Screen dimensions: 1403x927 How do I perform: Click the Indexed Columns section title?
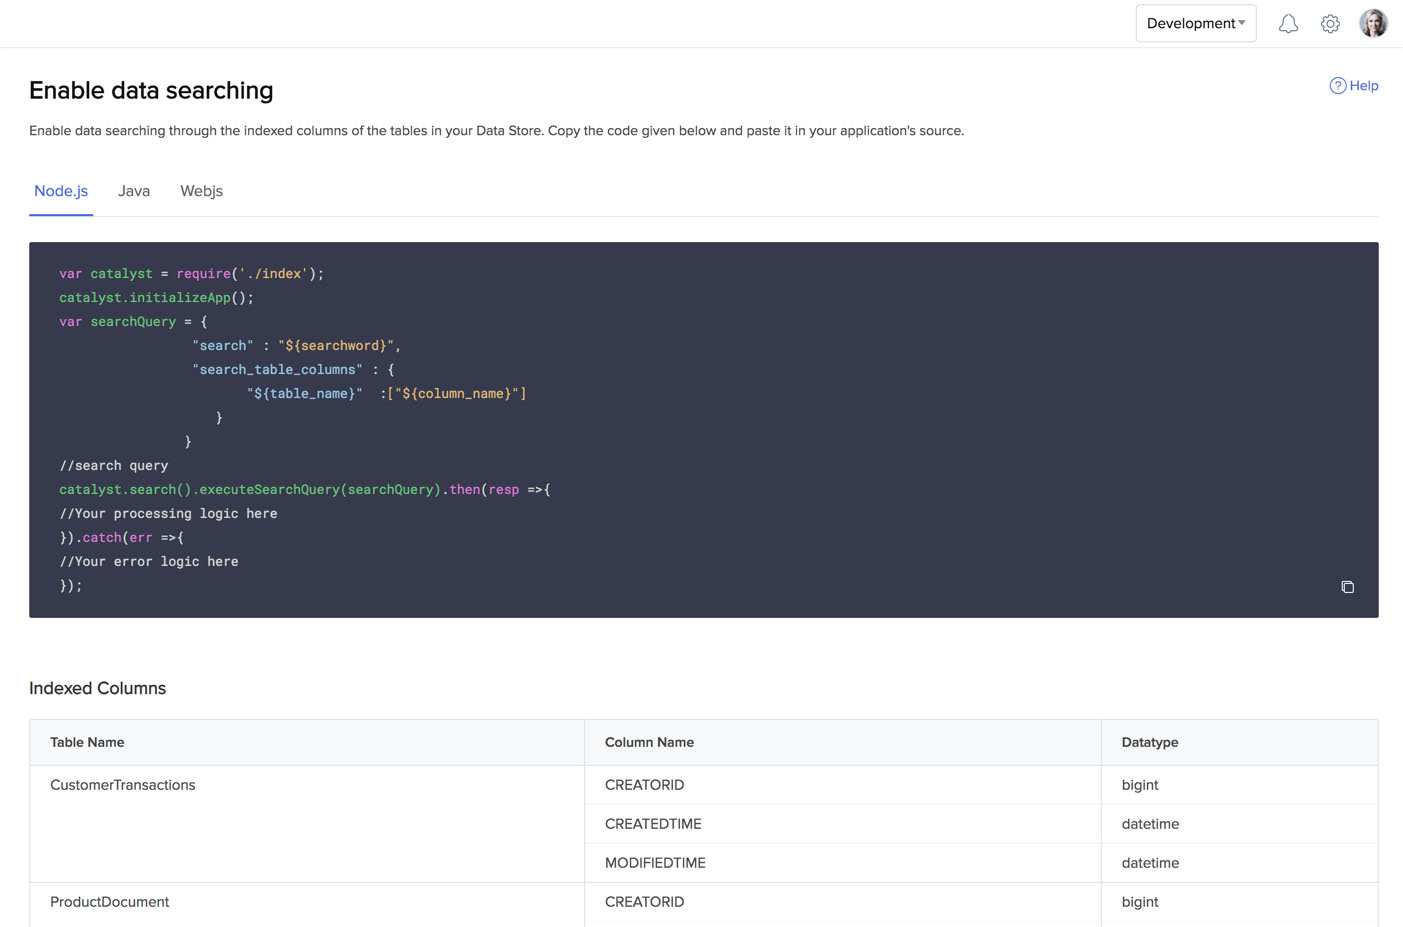click(x=98, y=688)
